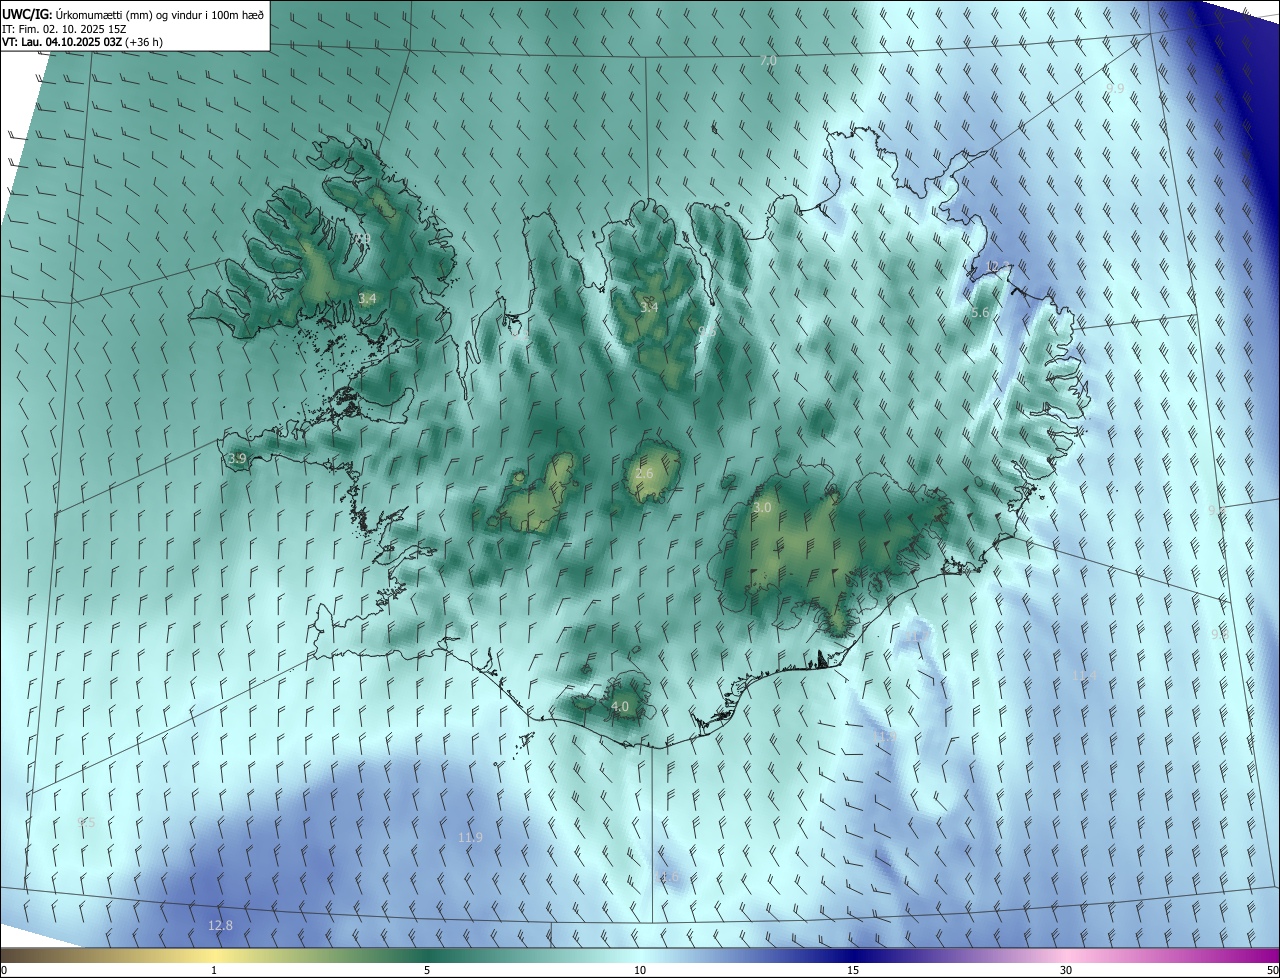Click the 3.9 value label on the map
The image size is (1280, 978).
(x=237, y=459)
